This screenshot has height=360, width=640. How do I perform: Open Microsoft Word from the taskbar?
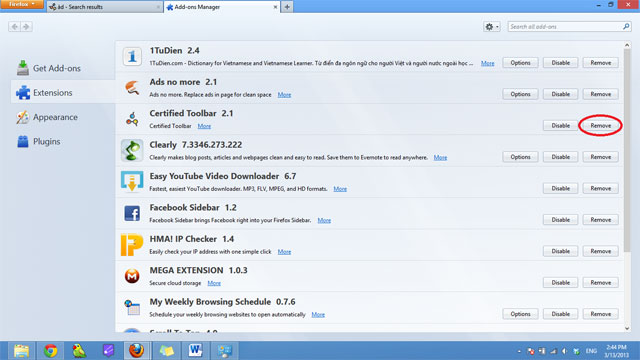click(x=196, y=351)
